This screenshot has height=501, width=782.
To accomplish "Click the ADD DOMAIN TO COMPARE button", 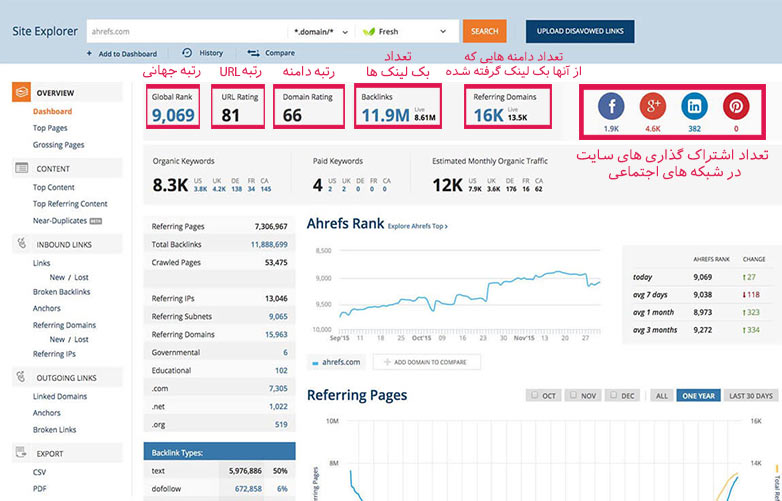I will point(426,362).
